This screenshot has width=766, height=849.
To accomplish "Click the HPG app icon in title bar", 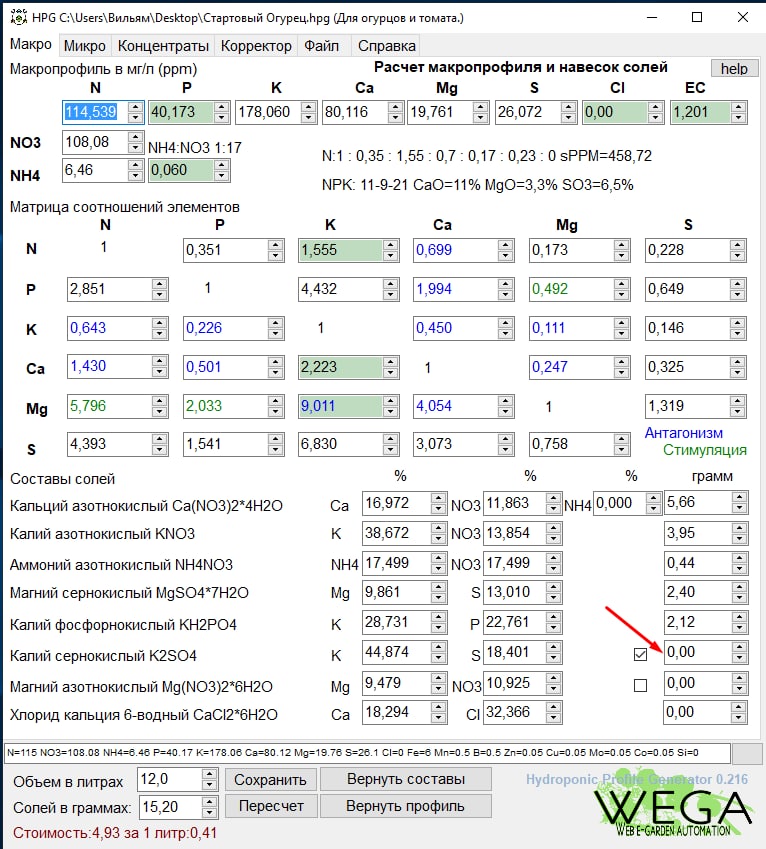I will pyautogui.click(x=18, y=17).
